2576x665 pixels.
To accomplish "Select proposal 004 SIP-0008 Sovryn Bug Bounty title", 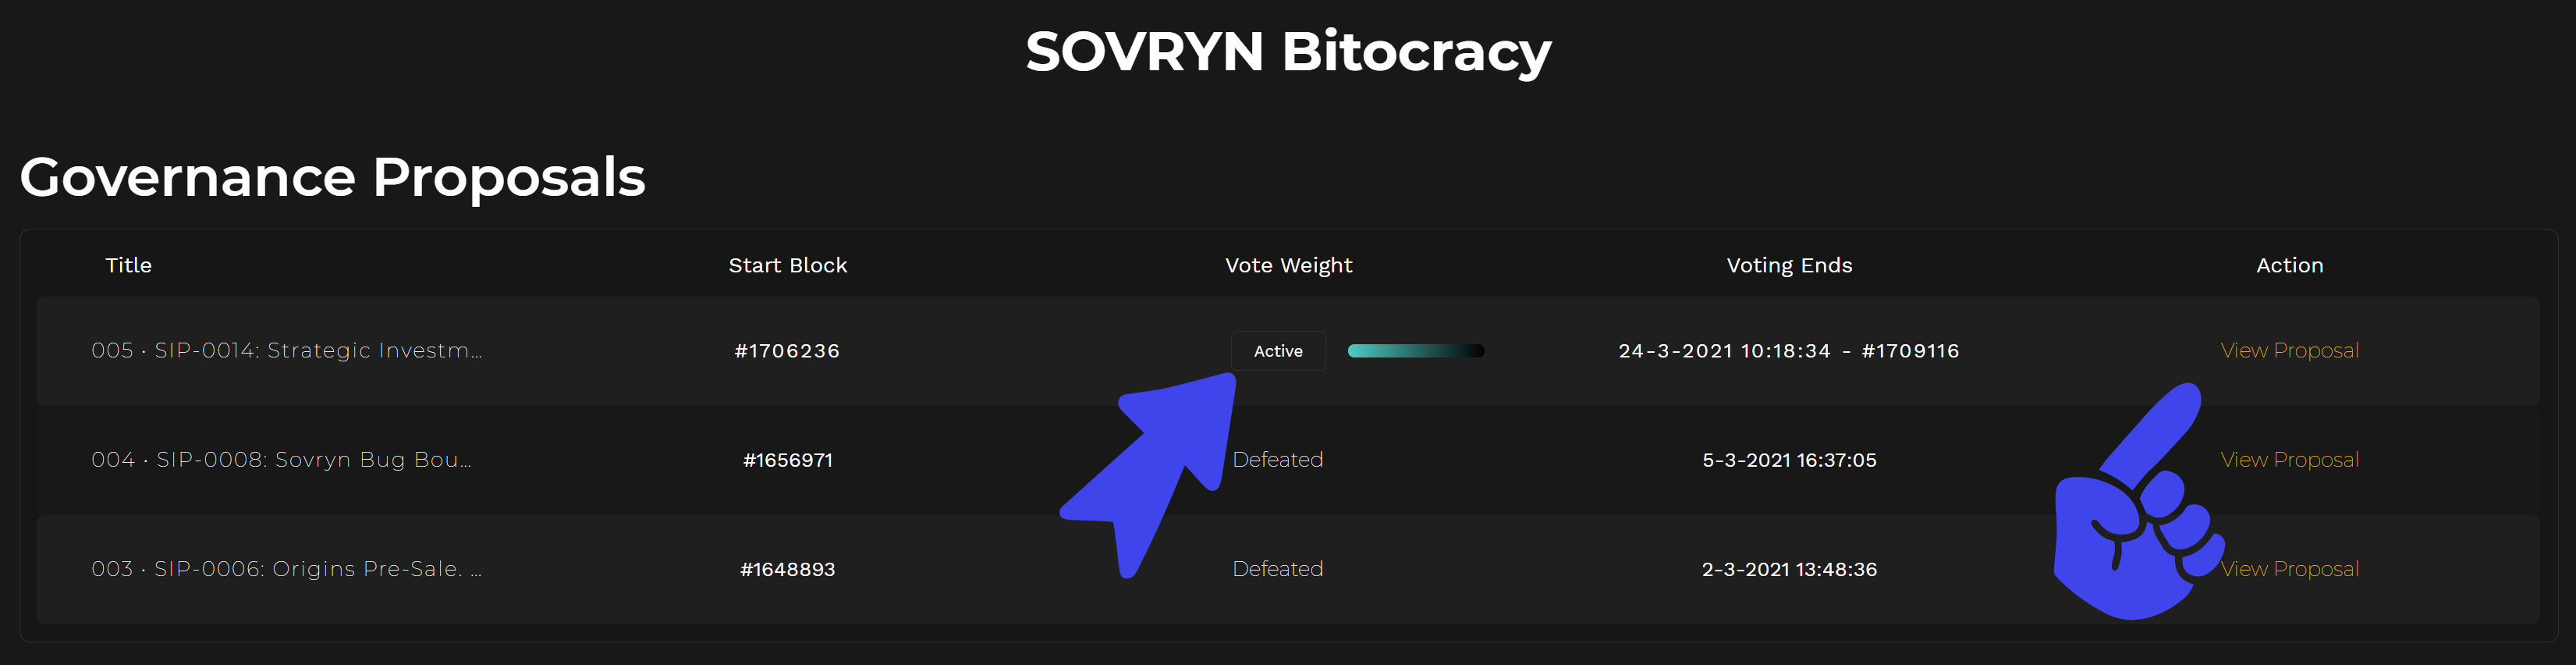I will coord(281,459).
